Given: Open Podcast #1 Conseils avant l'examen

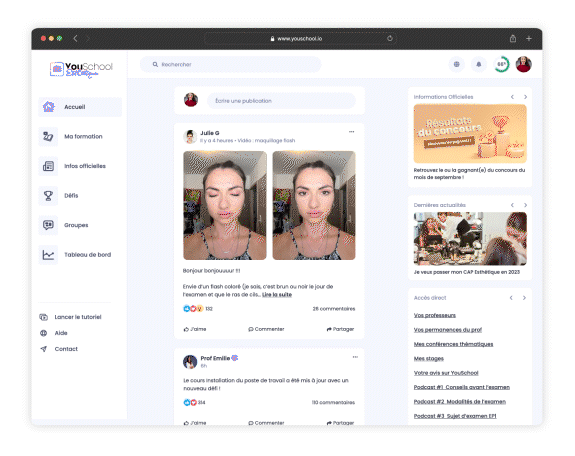Looking at the screenshot, I should (x=462, y=387).
